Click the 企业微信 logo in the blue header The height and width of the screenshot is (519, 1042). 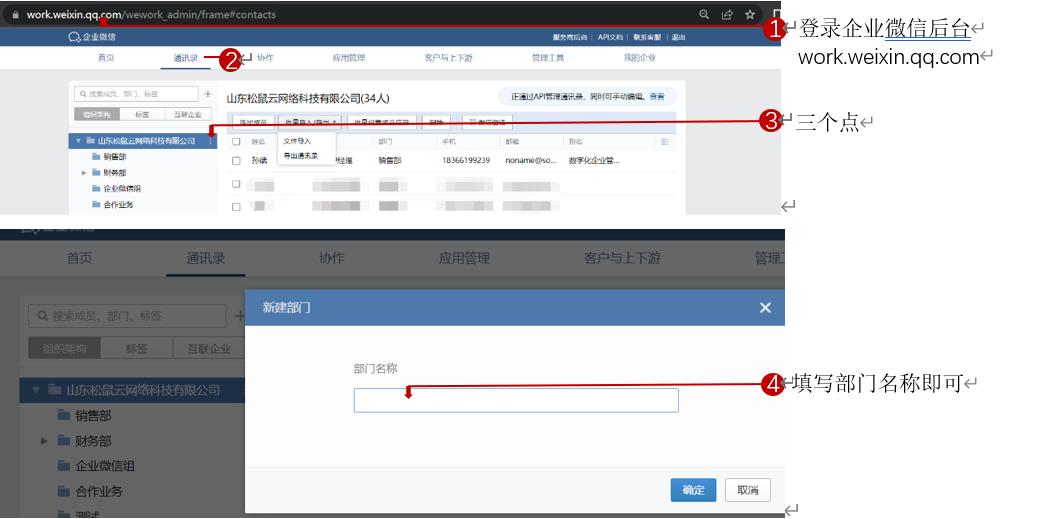[x=92, y=37]
